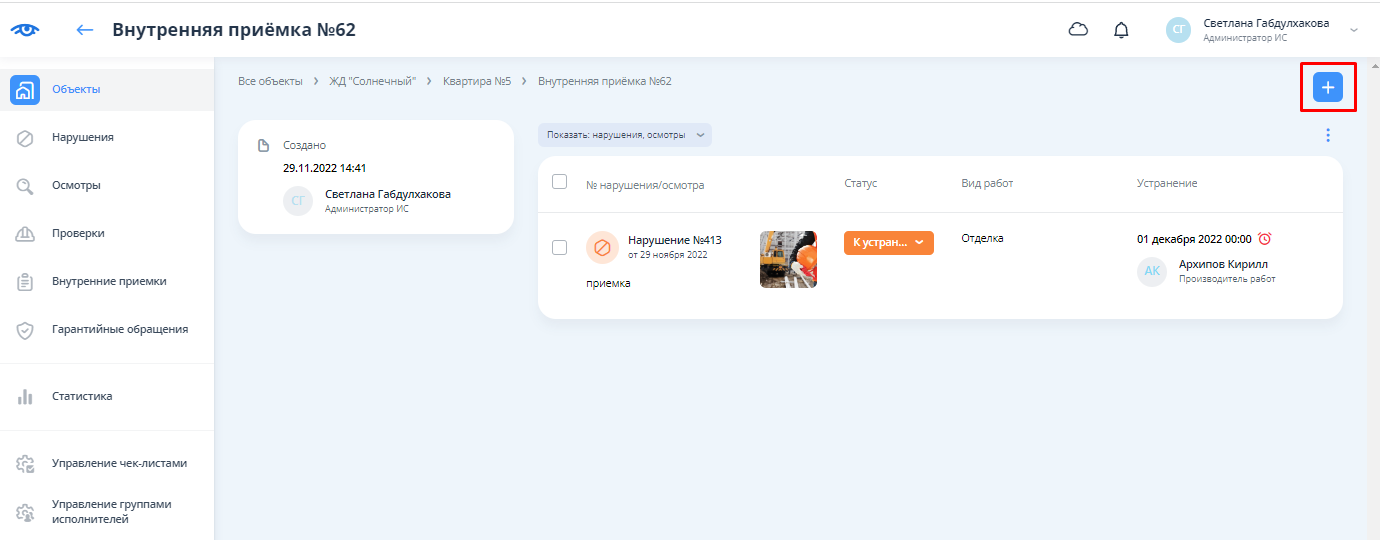Toggle the select-all checkbox in table header
The height and width of the screenshot is (540, 1380).
coord(560,182)
